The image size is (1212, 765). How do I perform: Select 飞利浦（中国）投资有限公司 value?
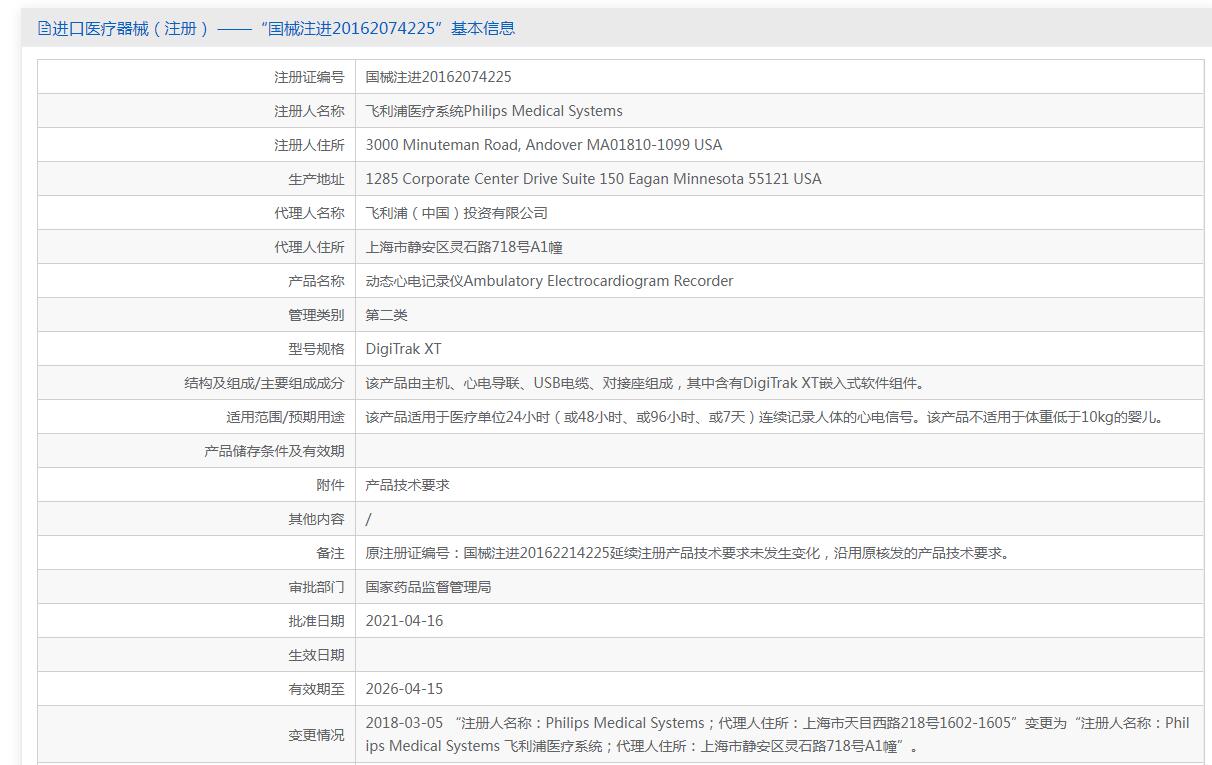(457, 213)
